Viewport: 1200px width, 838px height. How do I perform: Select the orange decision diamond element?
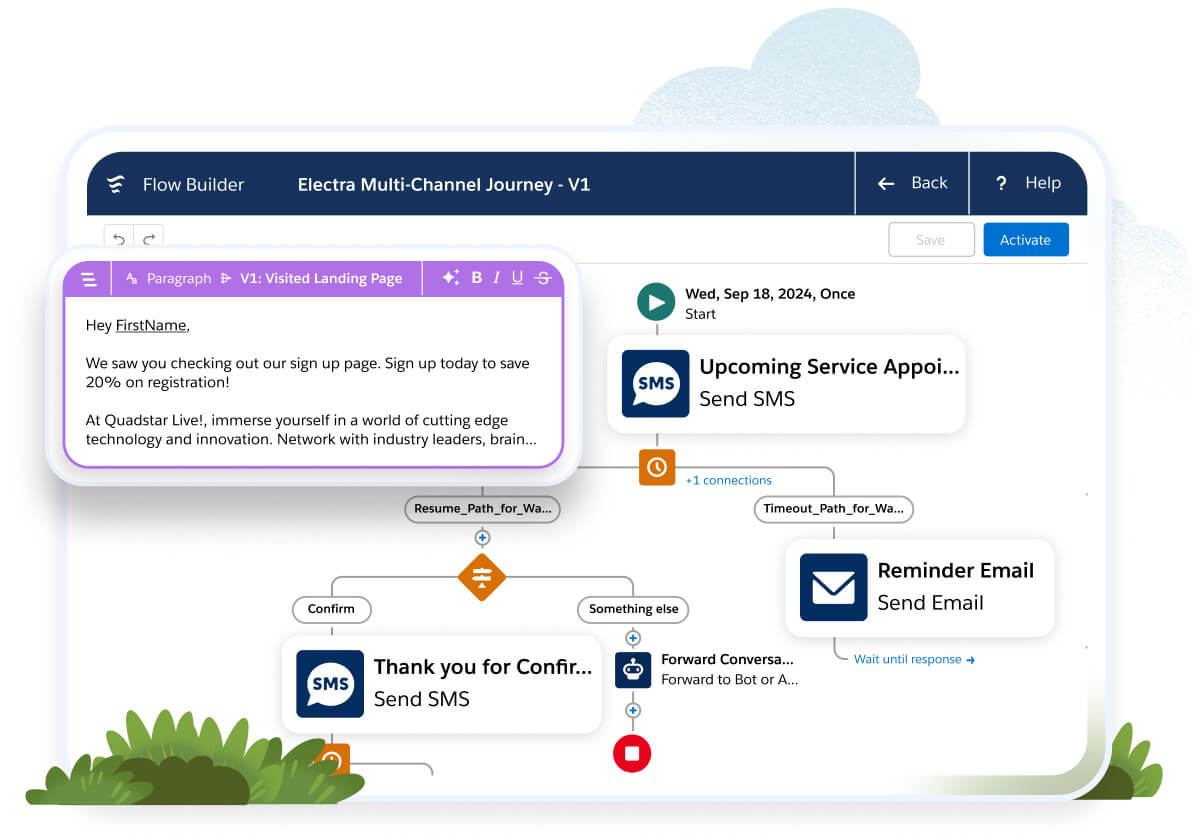pyautogui.click(x=482, y=577)
